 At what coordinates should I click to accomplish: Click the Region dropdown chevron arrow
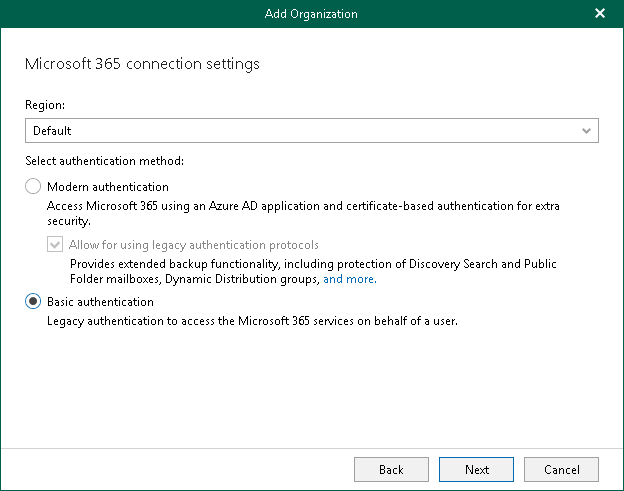point(586,131)
